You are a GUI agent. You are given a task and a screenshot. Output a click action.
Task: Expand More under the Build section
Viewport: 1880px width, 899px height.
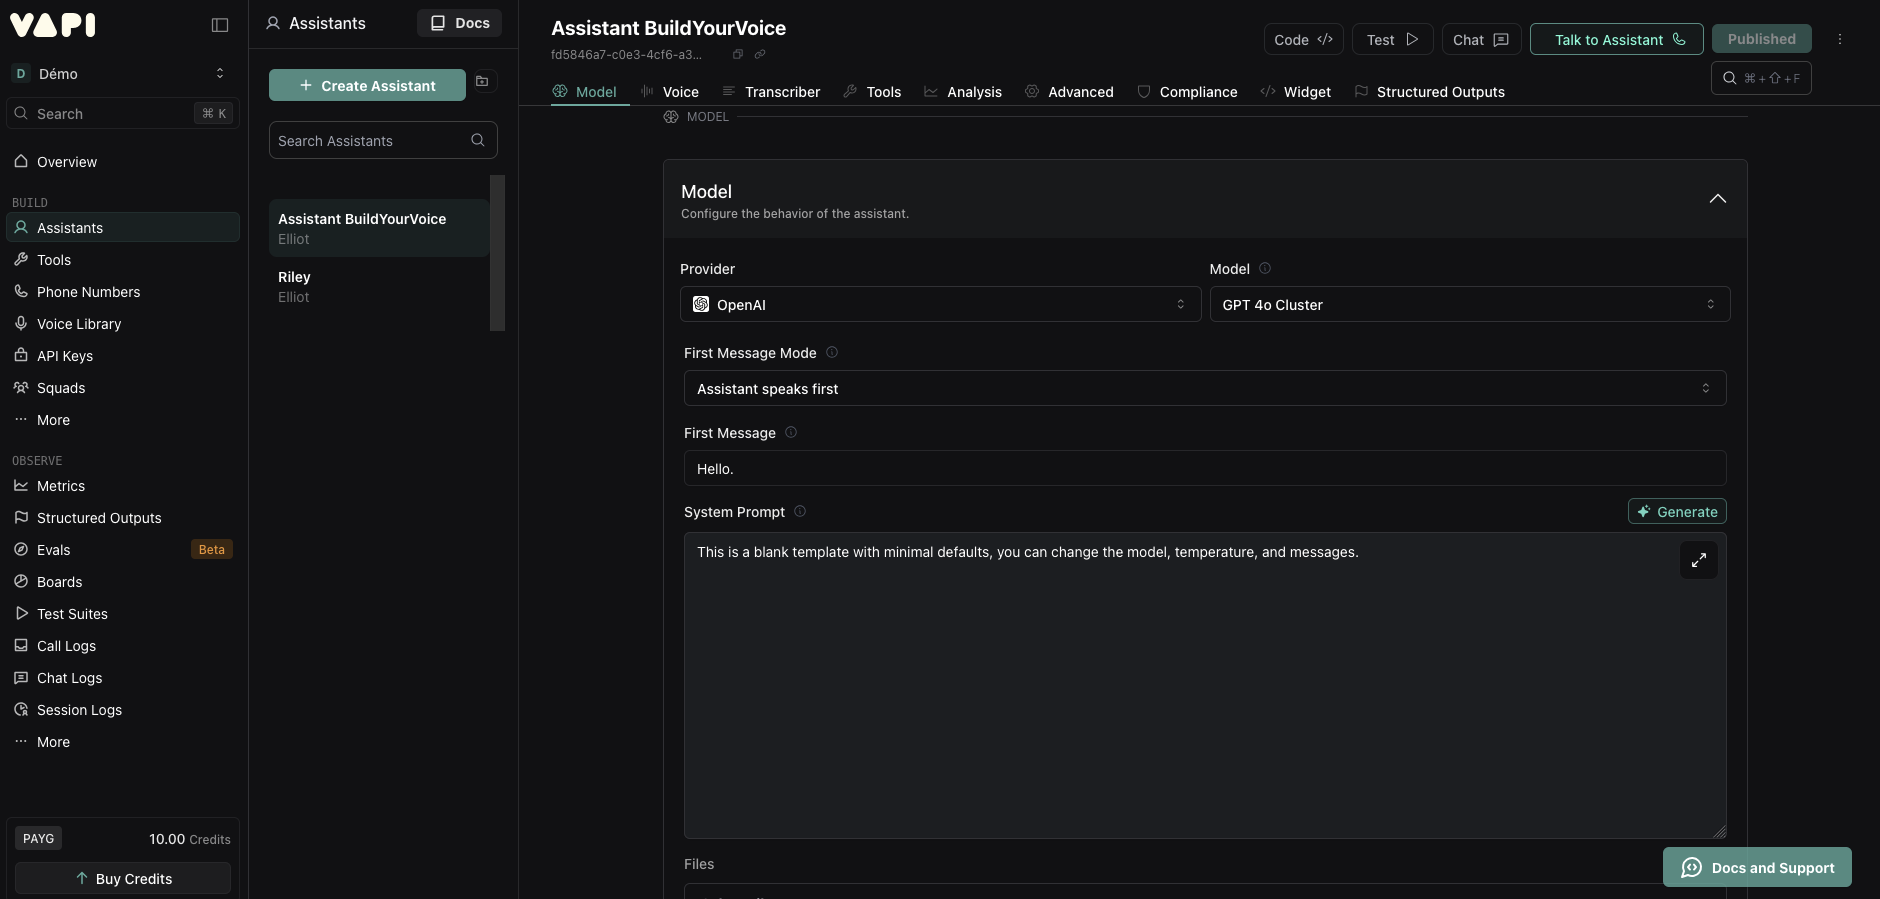(123, 420)
